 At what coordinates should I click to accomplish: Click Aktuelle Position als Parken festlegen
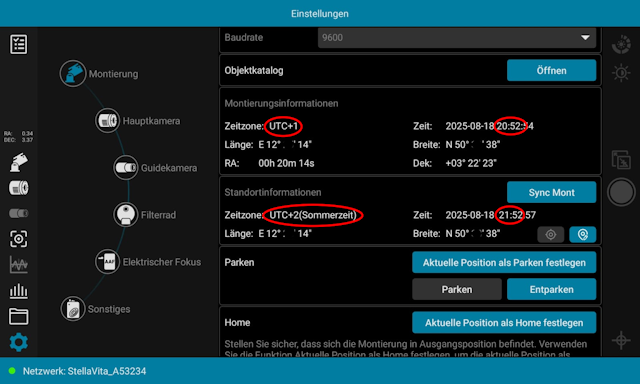504,262
